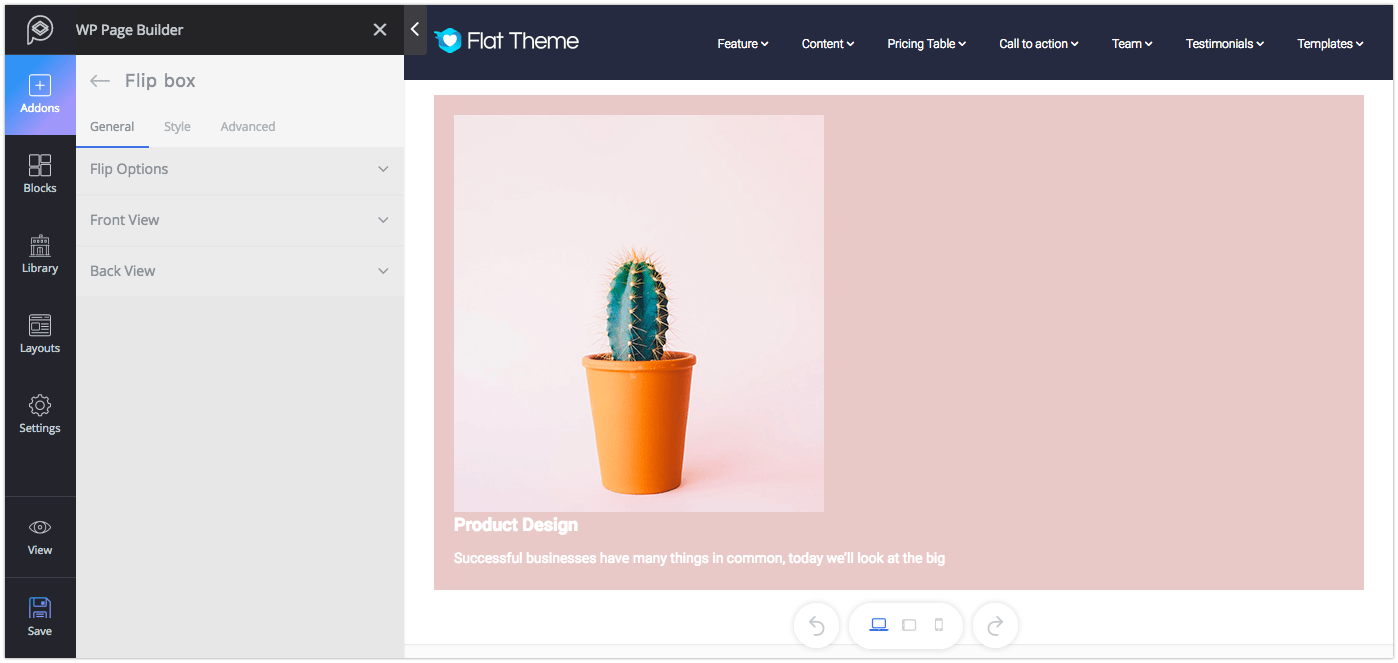Open the Addons panel
The height and width of the screenshot is (663, 1398).
[x=40, y=95]
